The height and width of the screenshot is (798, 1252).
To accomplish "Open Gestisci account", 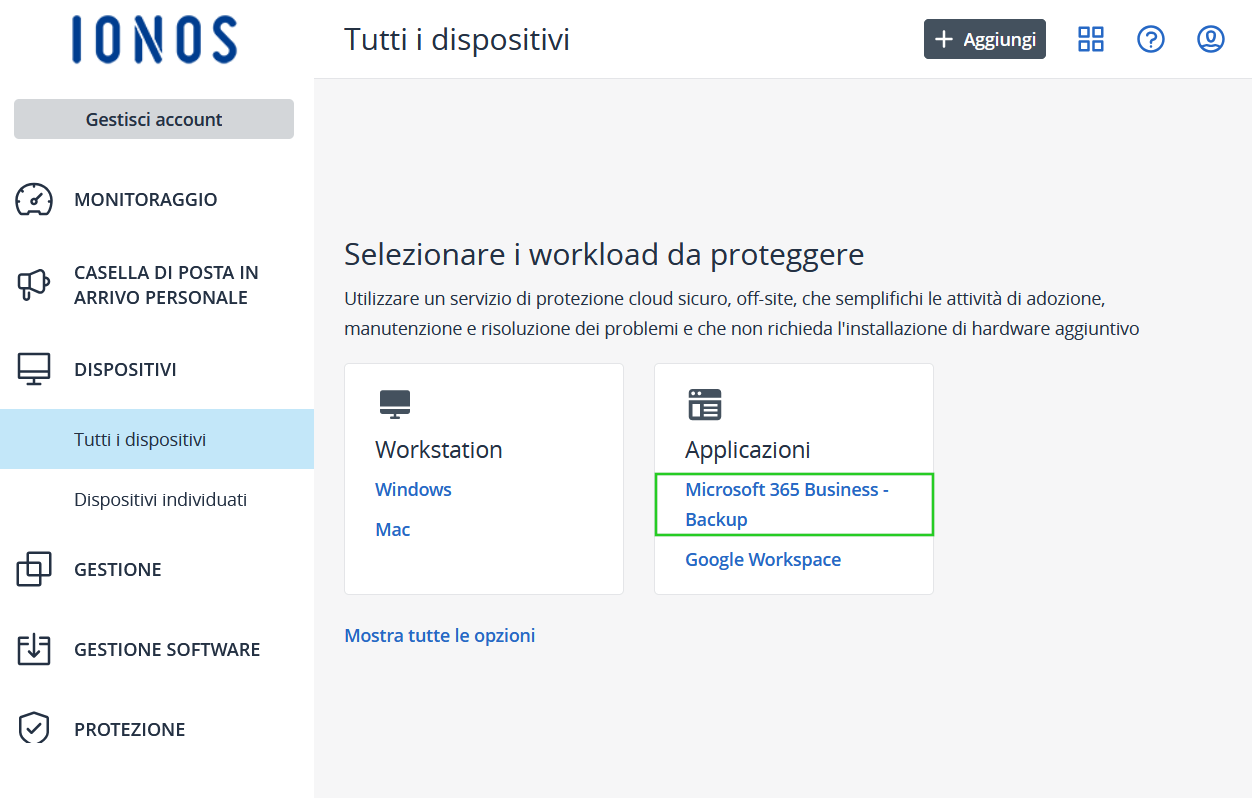I will click(x=153, y=118).
